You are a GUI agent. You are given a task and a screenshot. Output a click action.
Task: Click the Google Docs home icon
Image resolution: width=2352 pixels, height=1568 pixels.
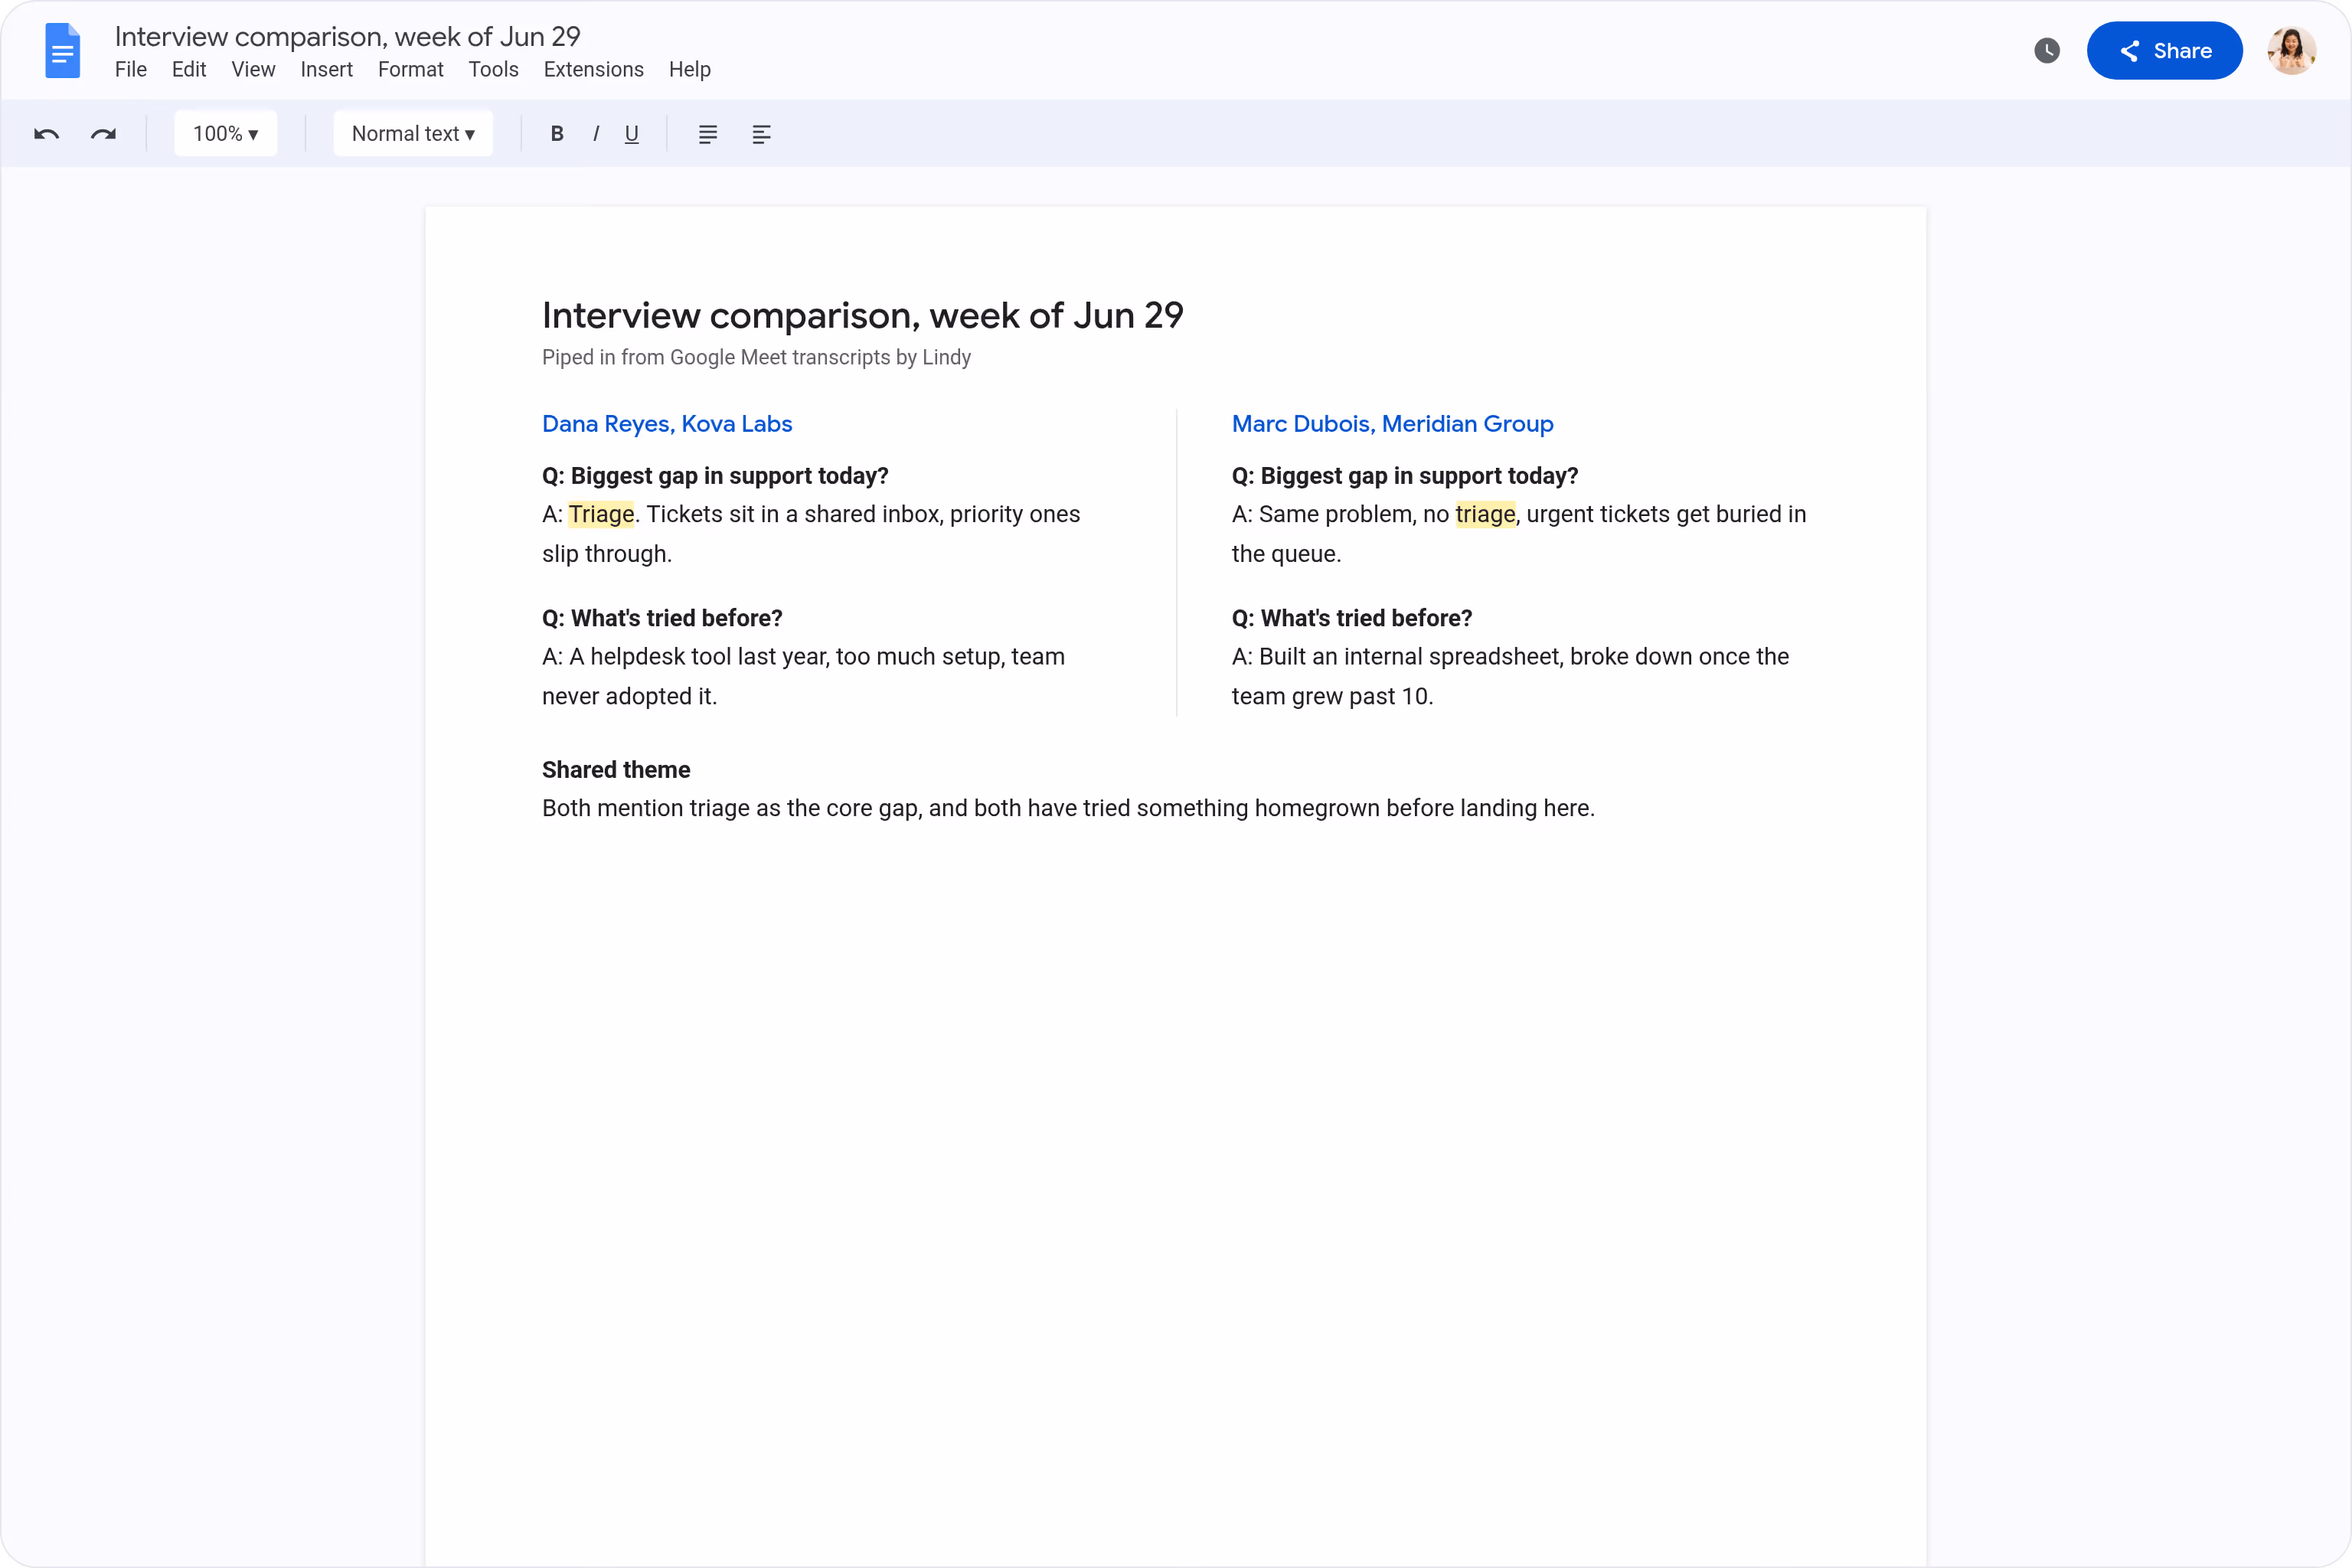point(62,50)
